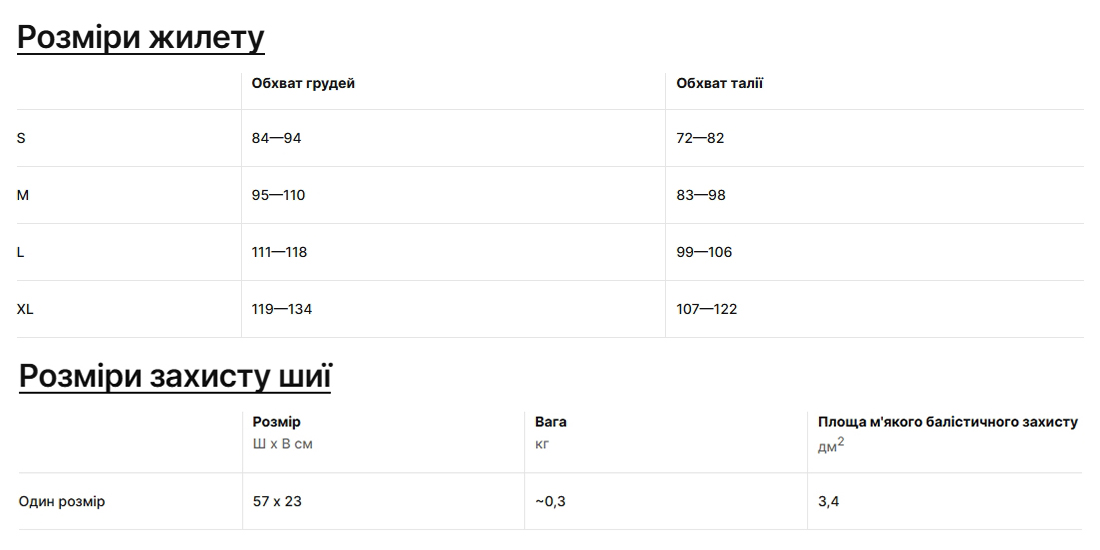Screen dimensions: 1100x550
Task: Select waist value 107—122
Action: [707, 309]
